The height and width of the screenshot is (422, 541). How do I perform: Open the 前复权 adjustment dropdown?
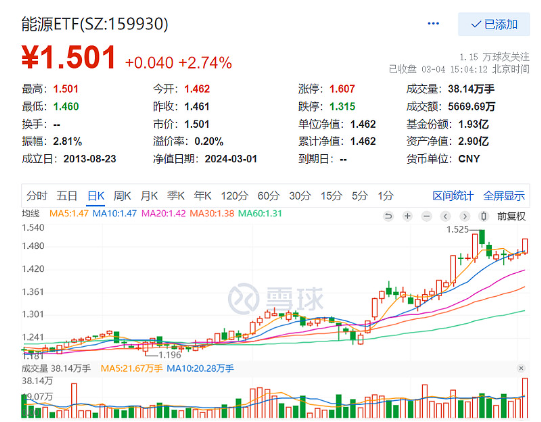coord(511,216)
